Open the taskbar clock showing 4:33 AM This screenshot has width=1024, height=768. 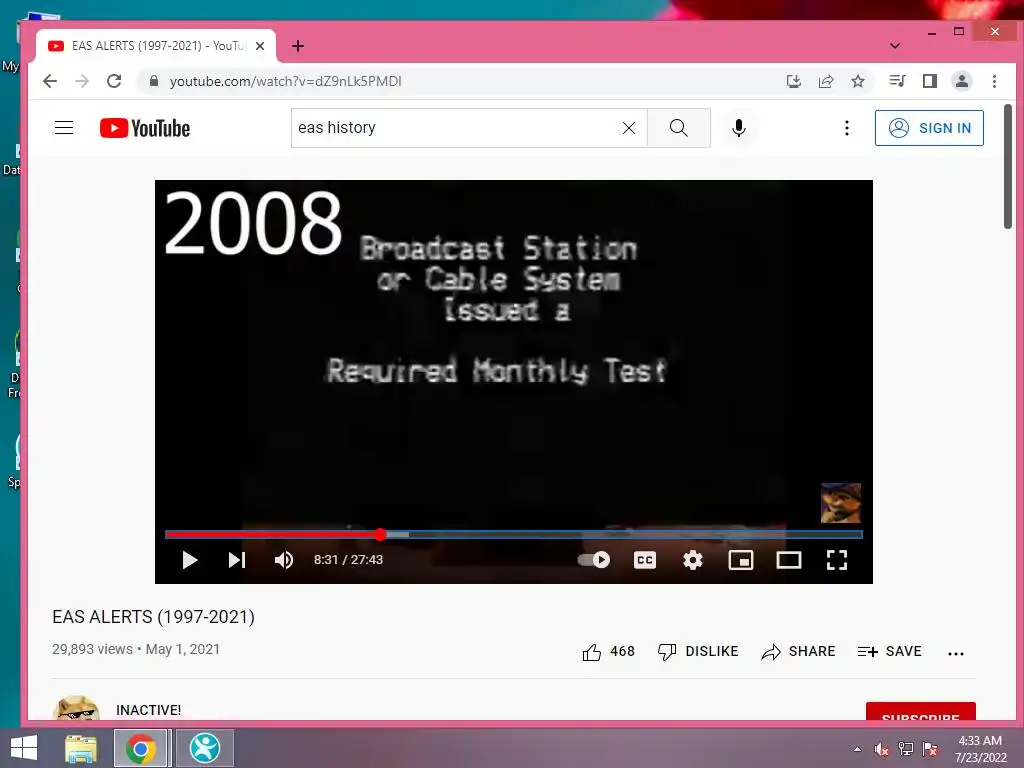click(x=980, y=748)
